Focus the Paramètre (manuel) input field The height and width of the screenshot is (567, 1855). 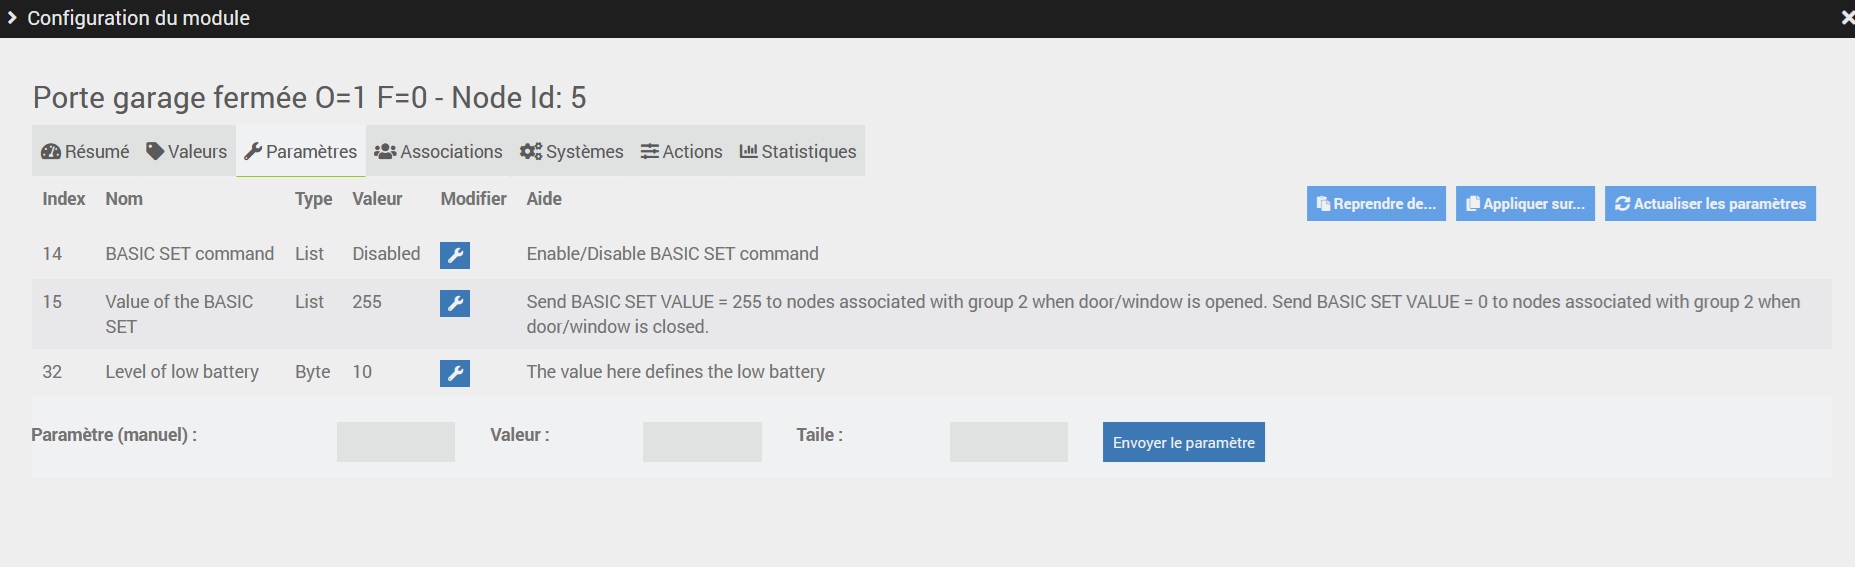pos(396,442)
